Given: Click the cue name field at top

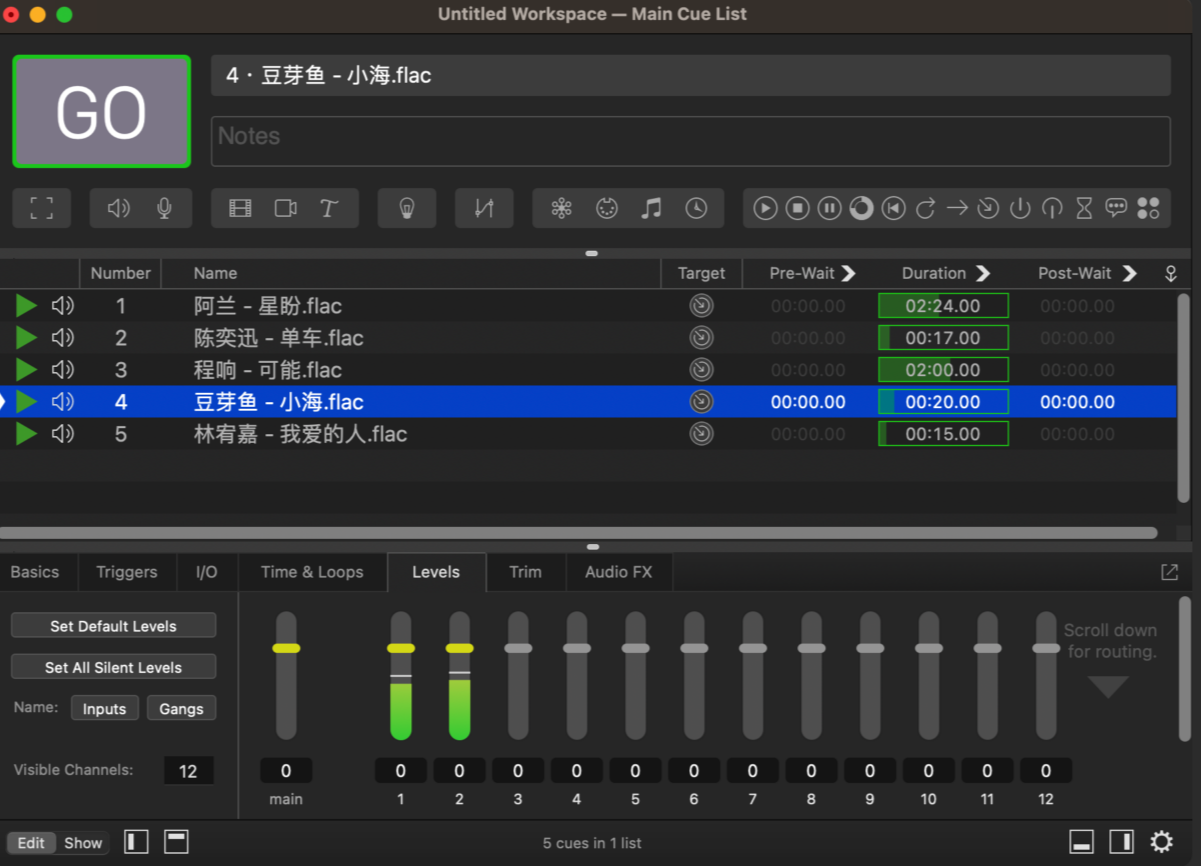Looking at the screenshot, I should click(x=690, y=75).
